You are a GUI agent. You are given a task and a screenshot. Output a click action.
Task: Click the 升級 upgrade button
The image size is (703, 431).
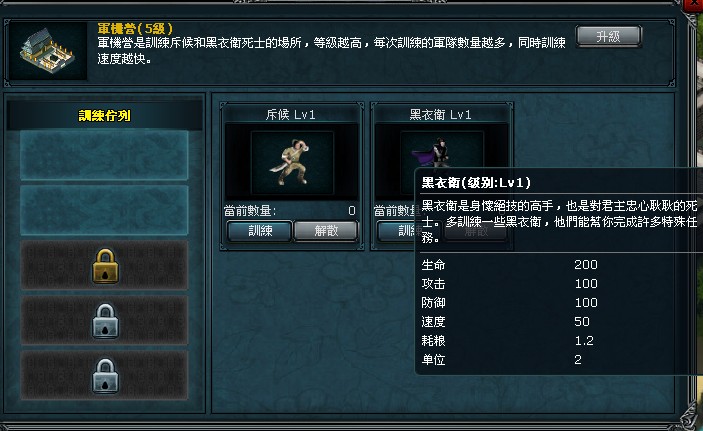pyautogui.click(x=608, y=36)
